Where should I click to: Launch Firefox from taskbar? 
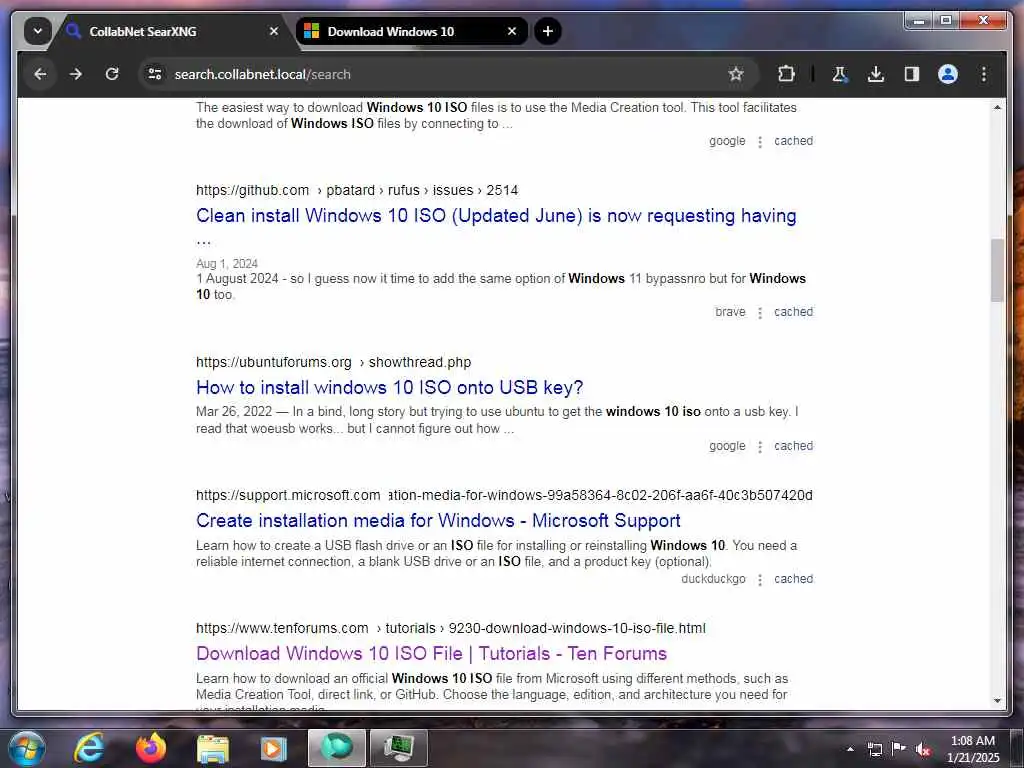pos(150,748)
